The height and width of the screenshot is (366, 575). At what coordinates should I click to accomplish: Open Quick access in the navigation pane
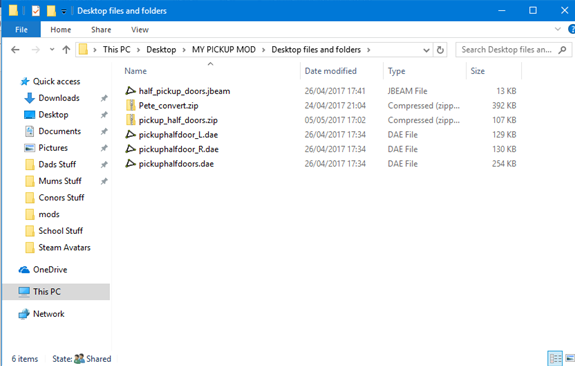coord(56,81)
